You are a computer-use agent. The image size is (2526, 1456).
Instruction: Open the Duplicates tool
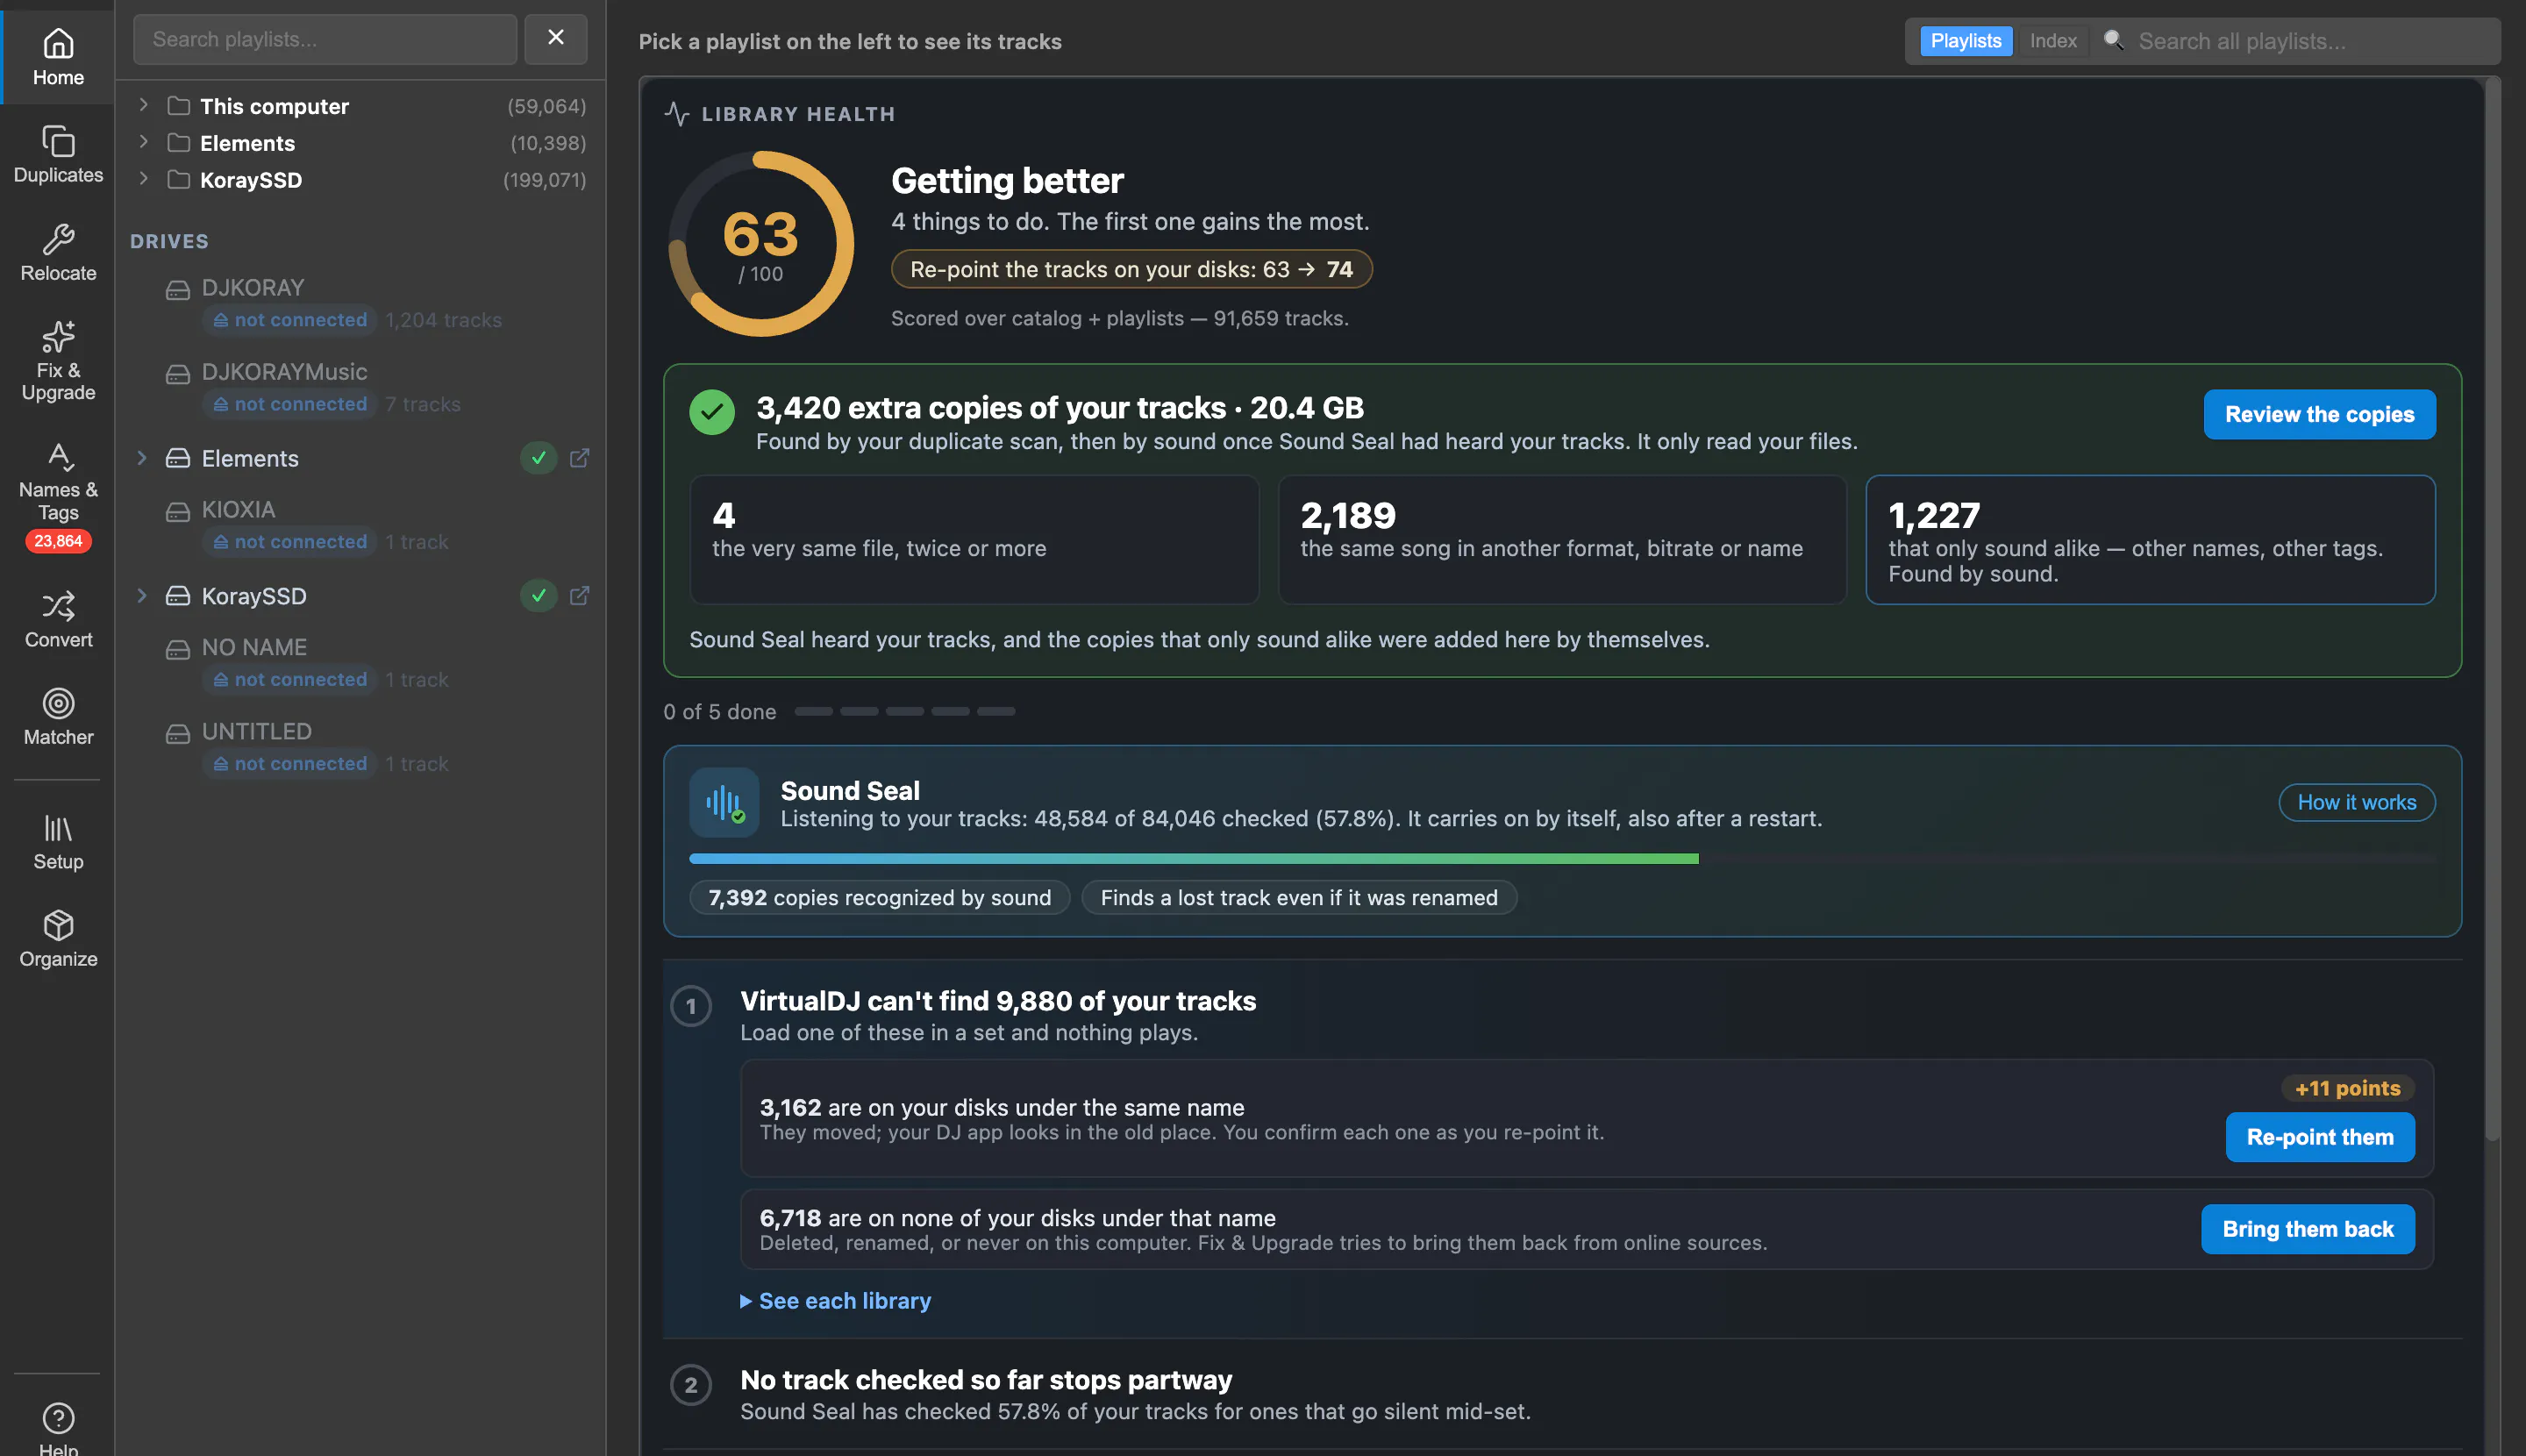tap(58, 155)
